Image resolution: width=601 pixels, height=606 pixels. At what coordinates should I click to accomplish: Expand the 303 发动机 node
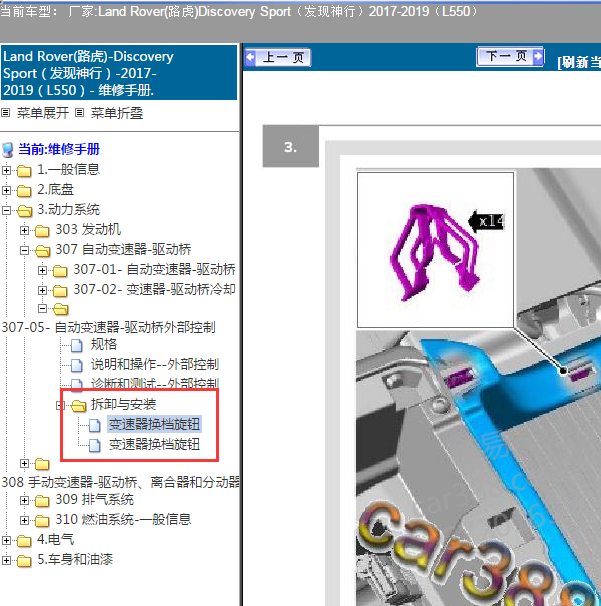coord(24,230)
